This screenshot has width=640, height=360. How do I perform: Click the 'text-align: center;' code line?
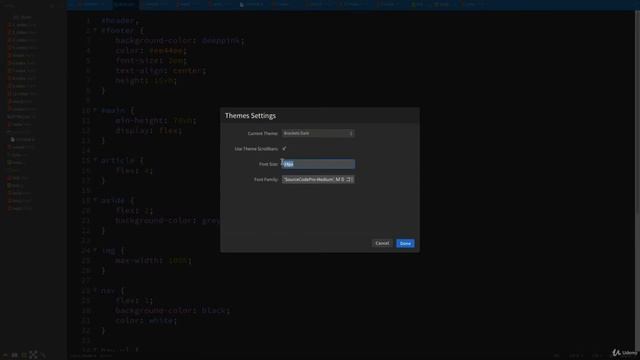coord(161,71)
